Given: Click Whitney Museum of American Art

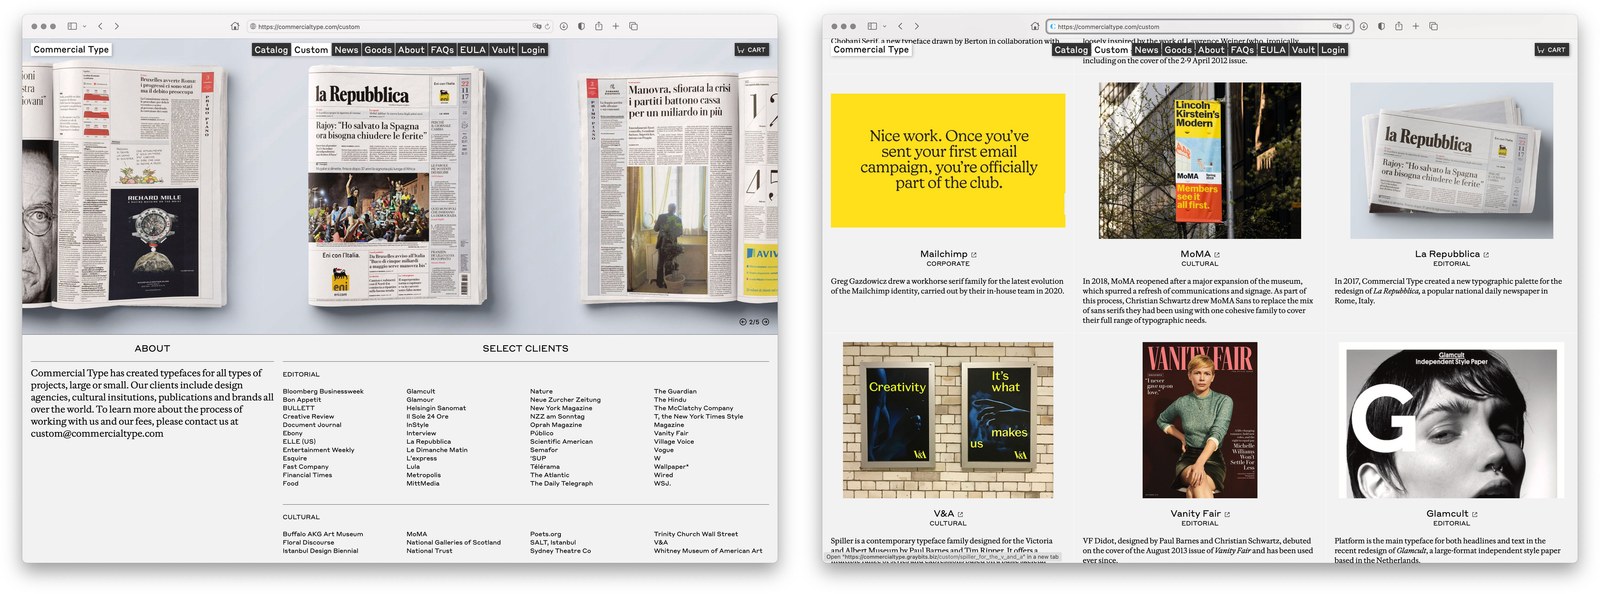Looking at the screenshot, I should 708,551.
